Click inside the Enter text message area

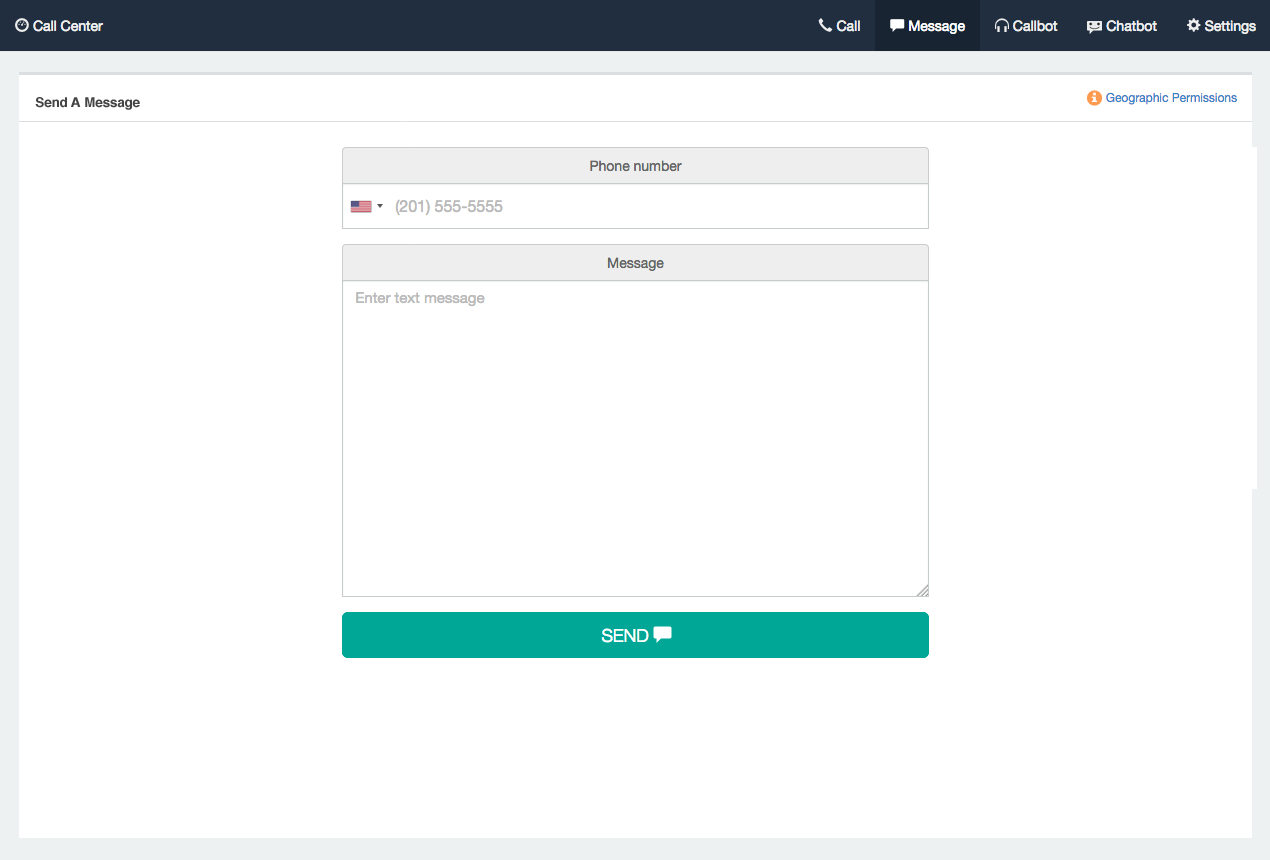[635, 400]
